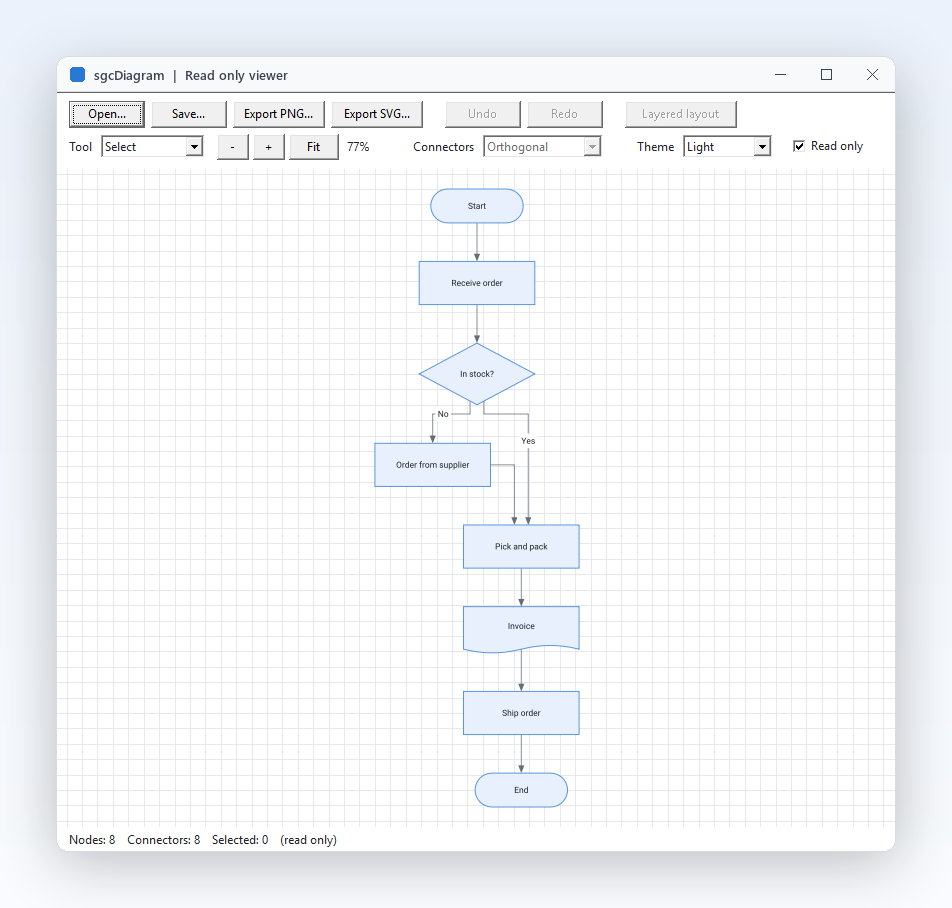Click the Open... button

pos(107,114)
